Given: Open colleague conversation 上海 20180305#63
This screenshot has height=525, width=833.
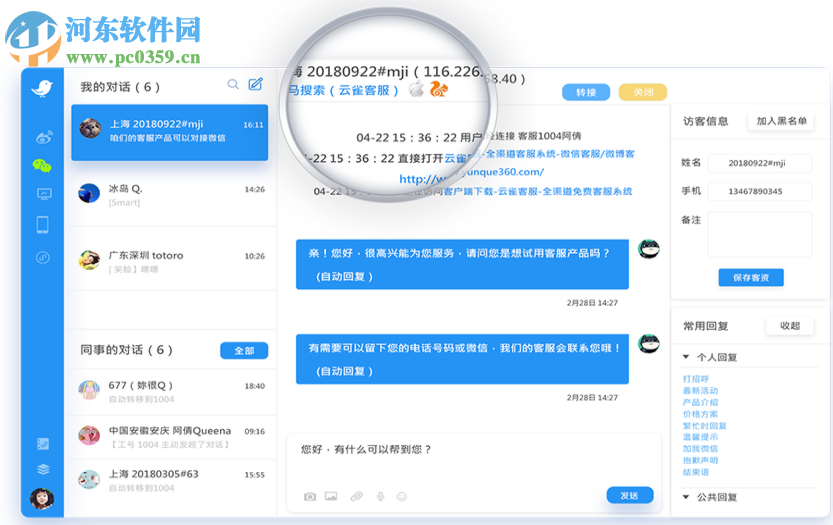Looking at the screenshot, I should point(170,480).
